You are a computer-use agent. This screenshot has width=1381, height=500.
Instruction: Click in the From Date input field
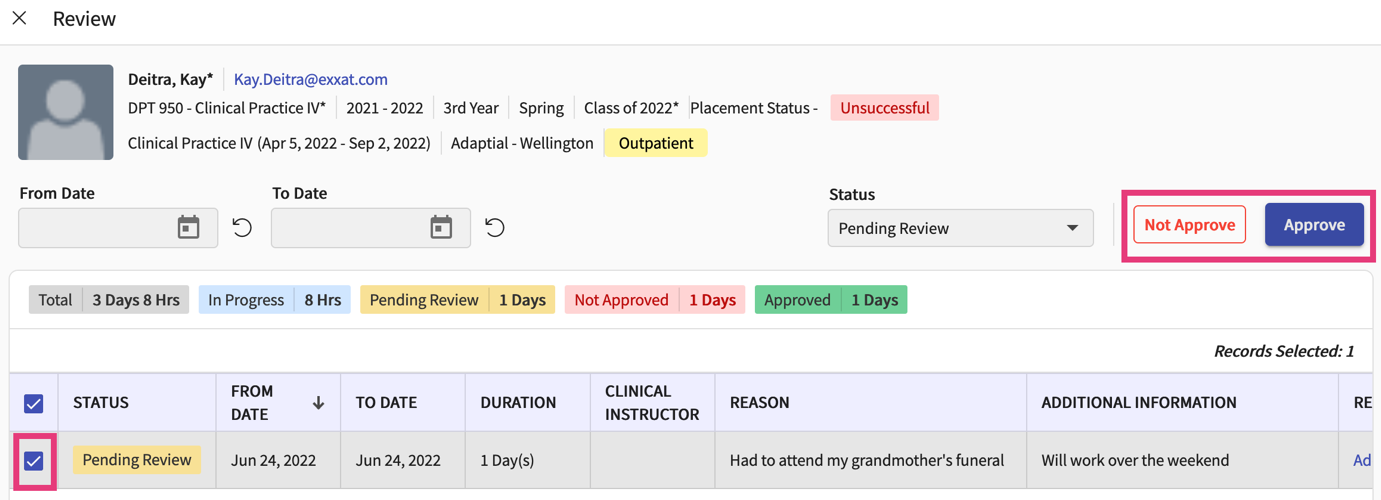point(96,228)
